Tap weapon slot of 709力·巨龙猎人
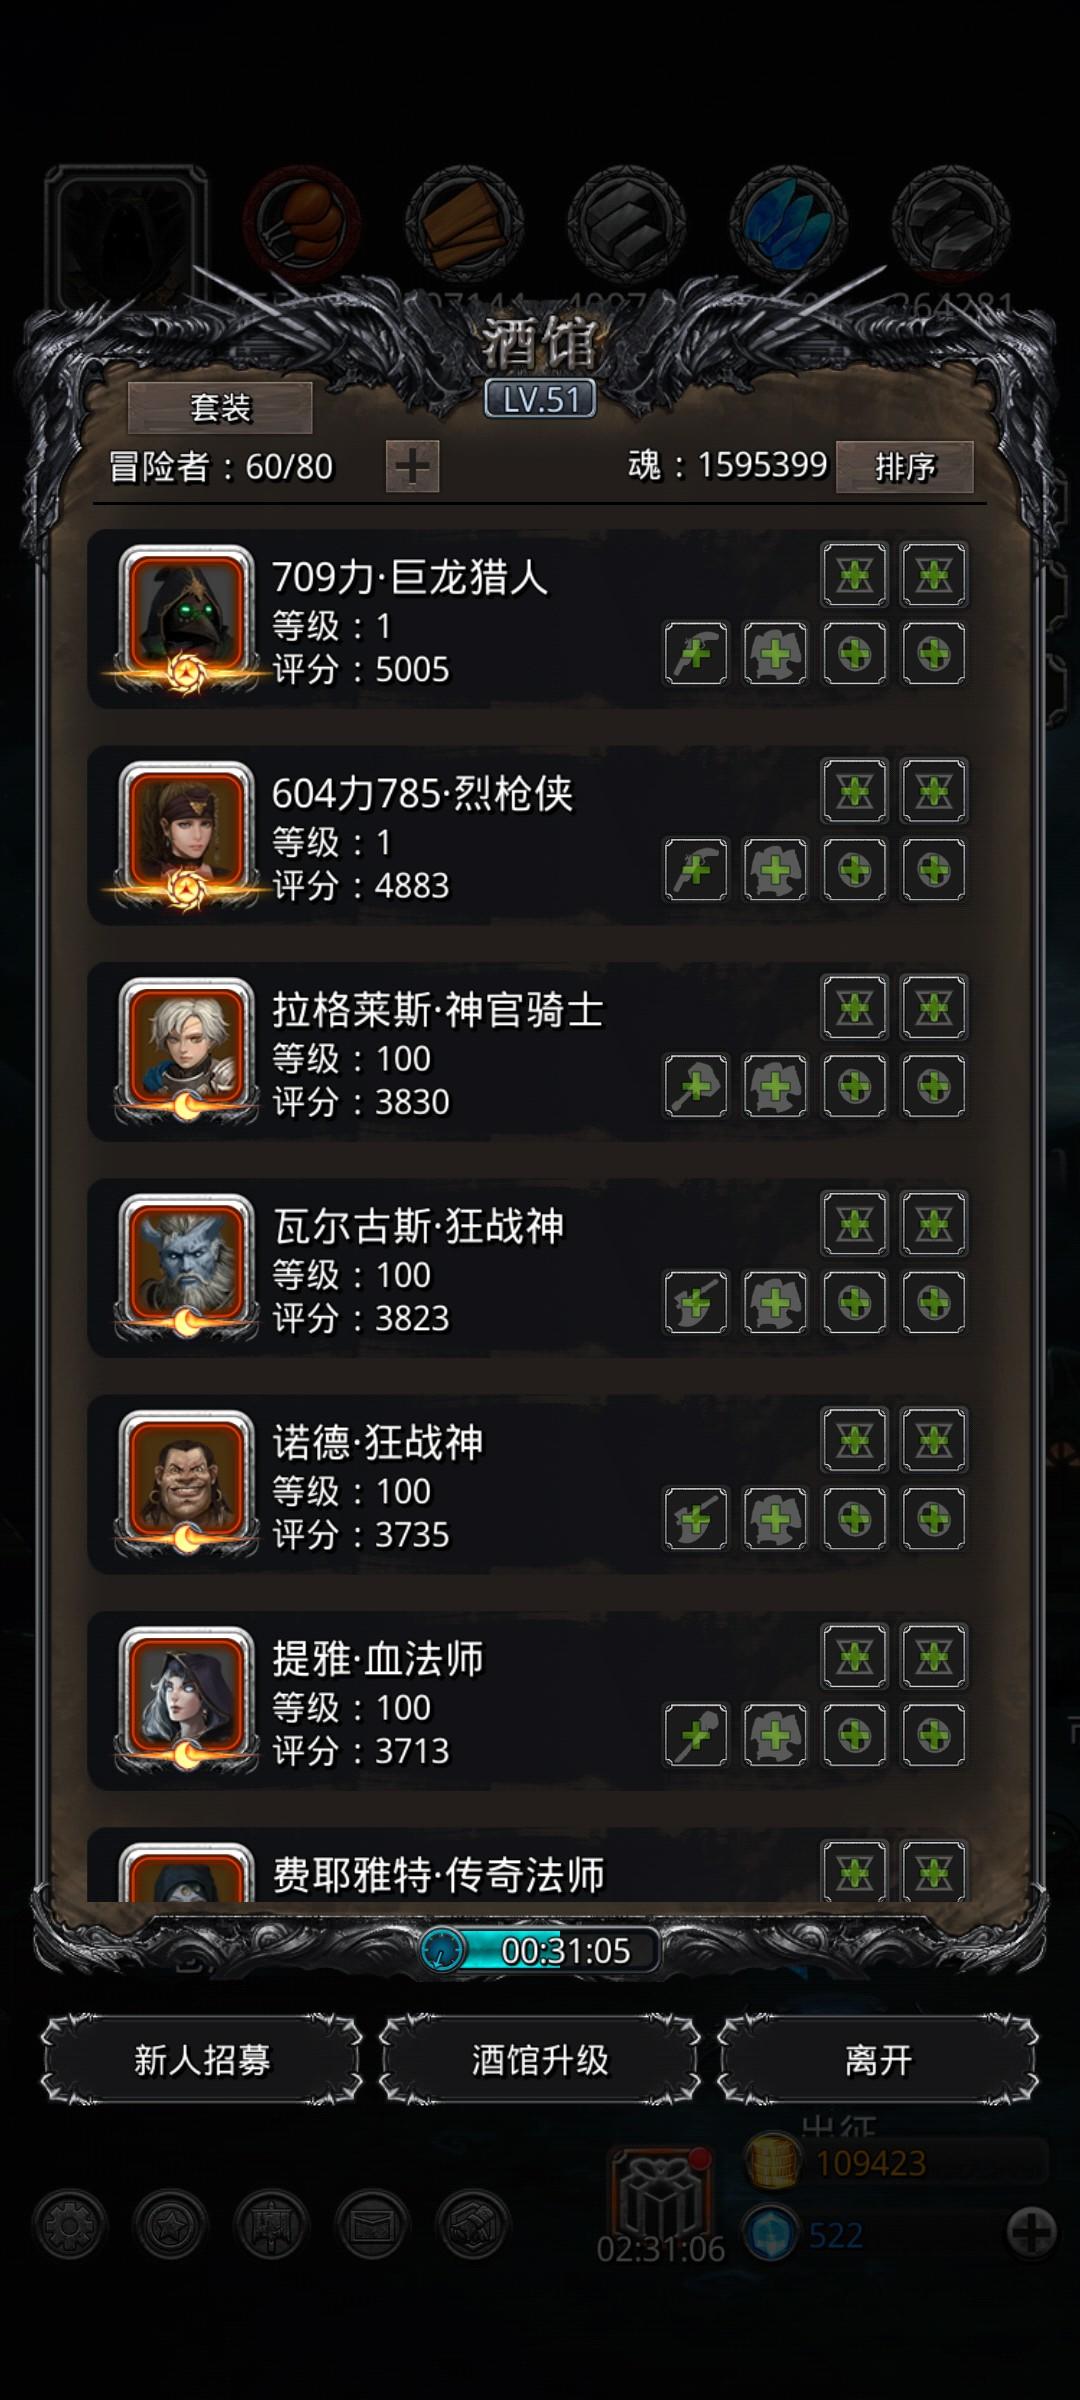1080x2400 pixels. click(696, 654)
